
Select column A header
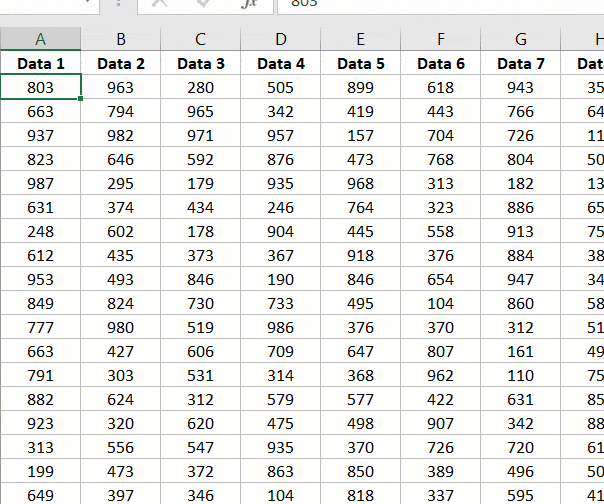click(40, 39)
